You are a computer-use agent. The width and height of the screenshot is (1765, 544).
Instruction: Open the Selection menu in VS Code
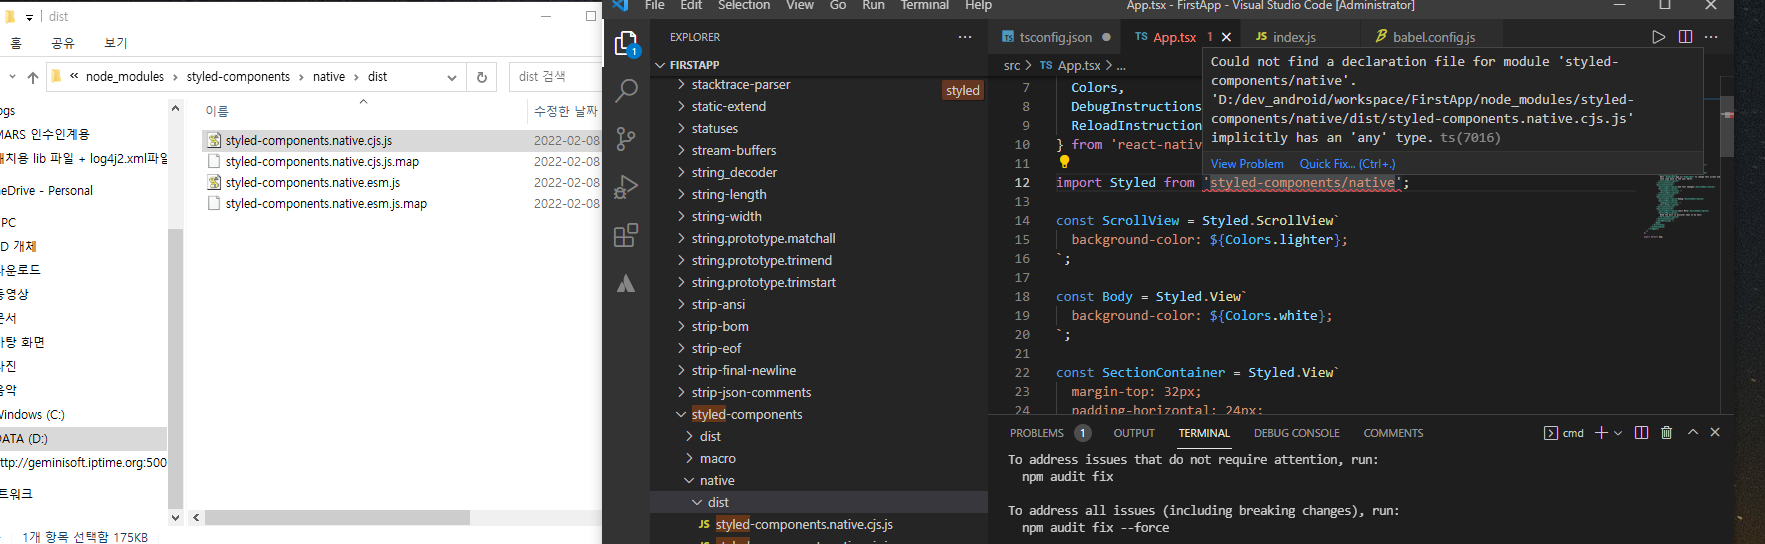click(x=744, y=5)
